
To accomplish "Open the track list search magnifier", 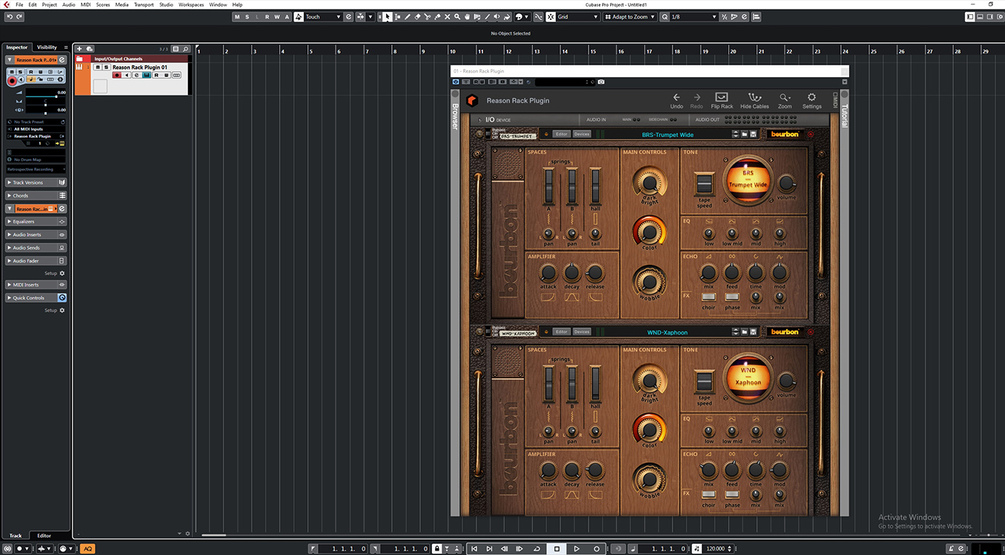I will (185, 49).
